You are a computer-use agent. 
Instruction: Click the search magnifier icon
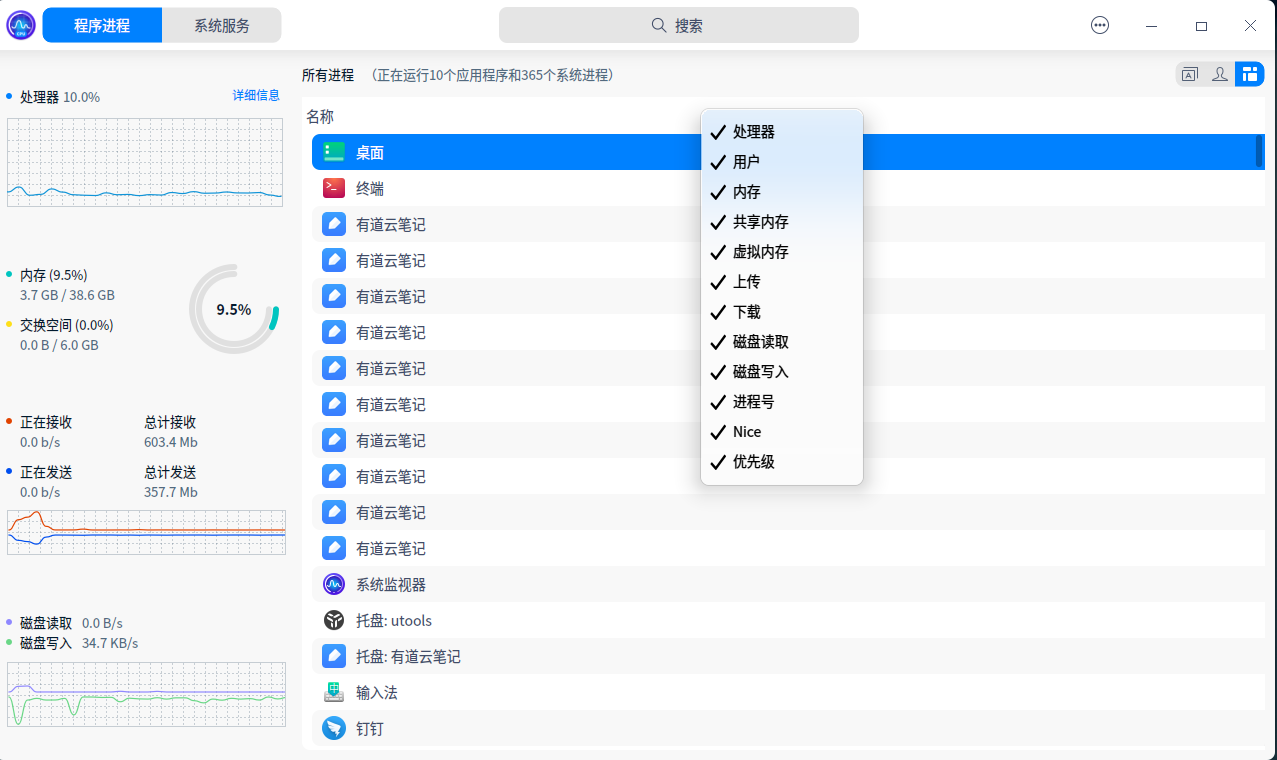(659, 25)
